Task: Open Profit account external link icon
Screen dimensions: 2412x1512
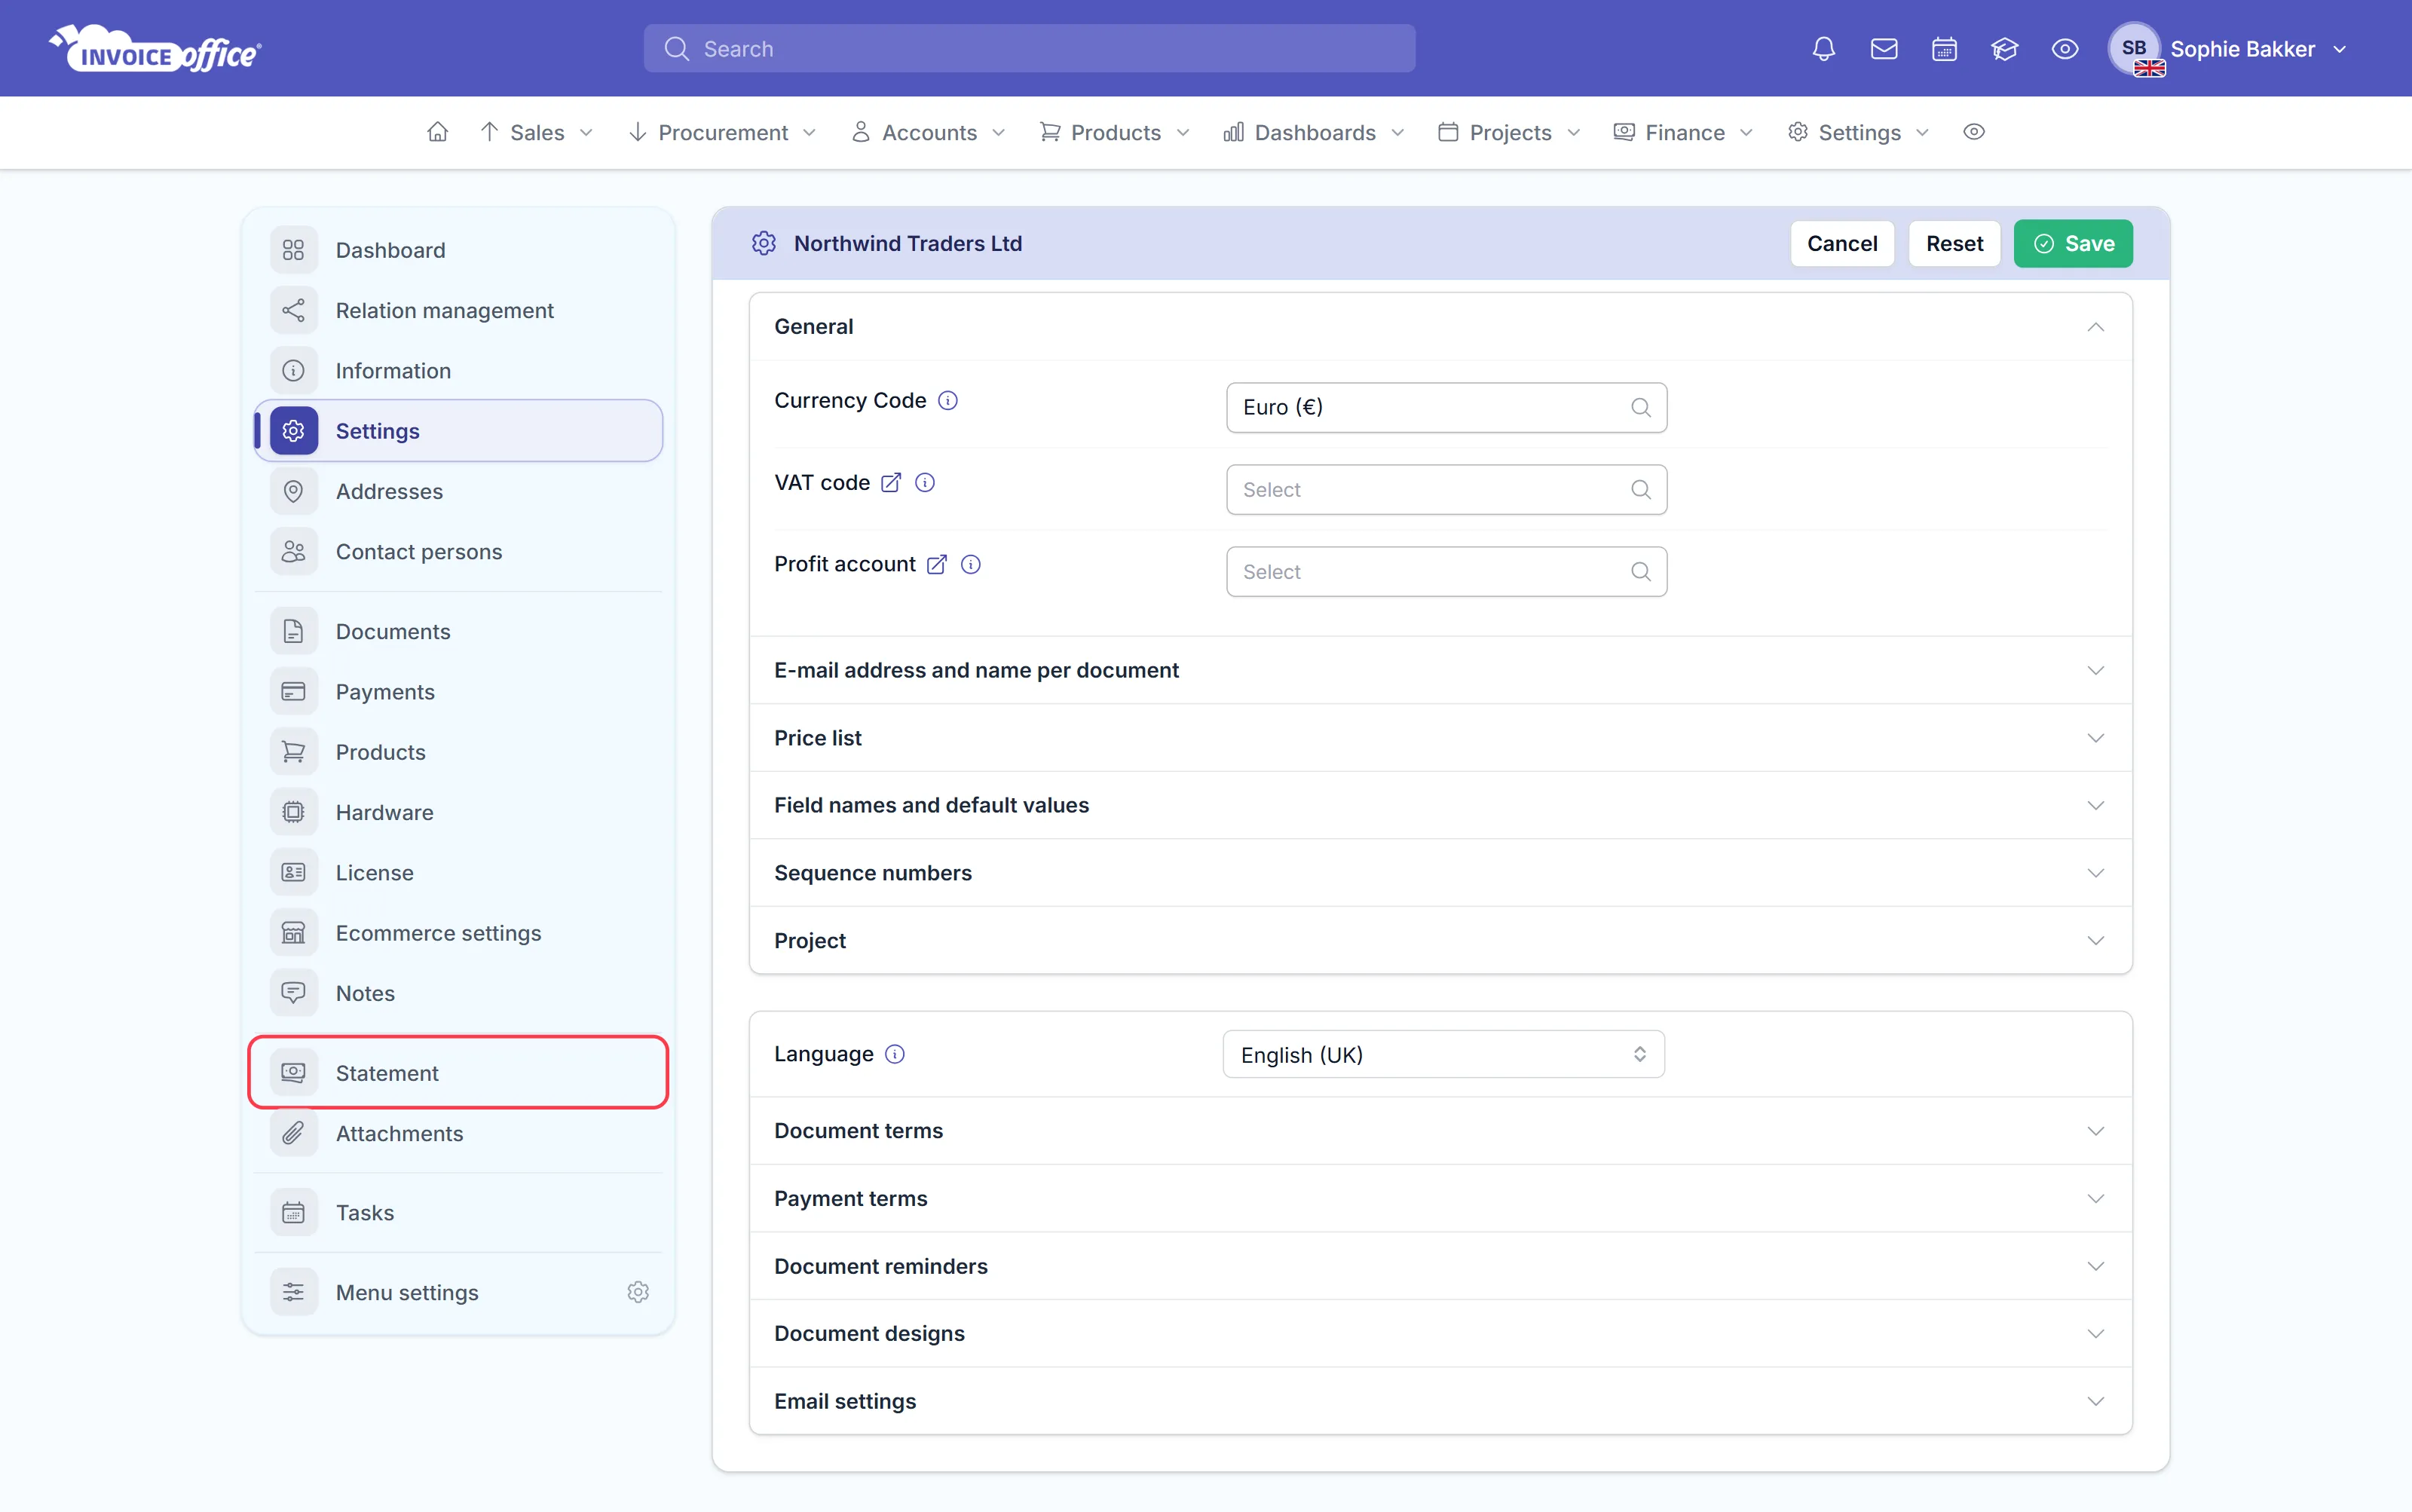Action: pyautogui.click(x=936, y=565)
